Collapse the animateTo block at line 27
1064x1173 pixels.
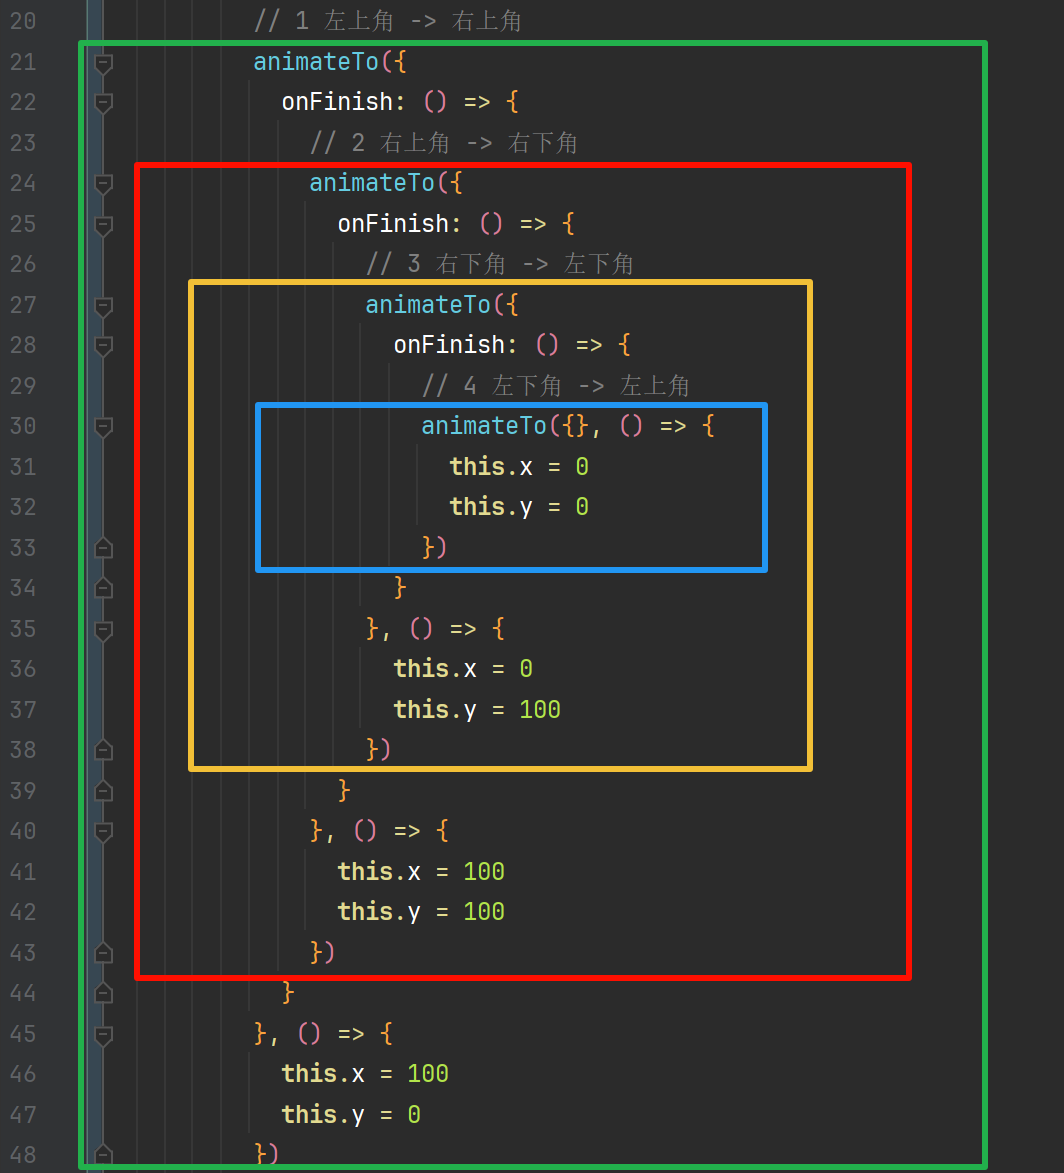[x=103, y=304]
